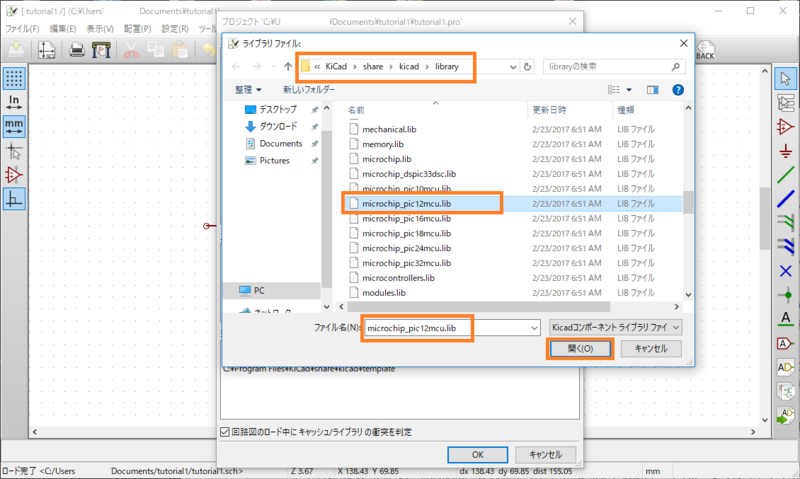Select the blue place bus tool
Screen dimensions: 800x479
coord(785,199)
